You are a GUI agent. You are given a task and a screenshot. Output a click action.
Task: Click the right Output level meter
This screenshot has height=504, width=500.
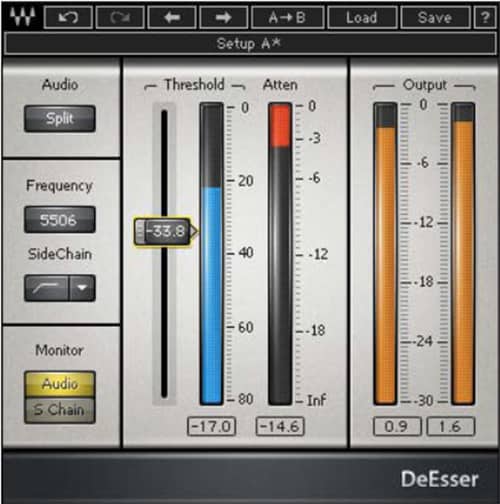click(463, 254)
